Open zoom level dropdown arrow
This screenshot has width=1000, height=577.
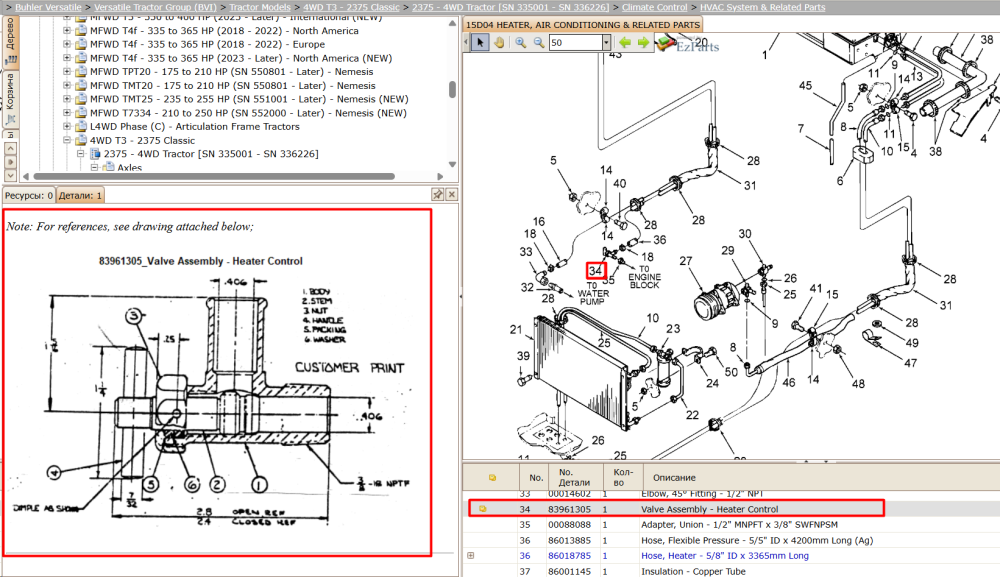pyautogui.click(x=606, y=42)
